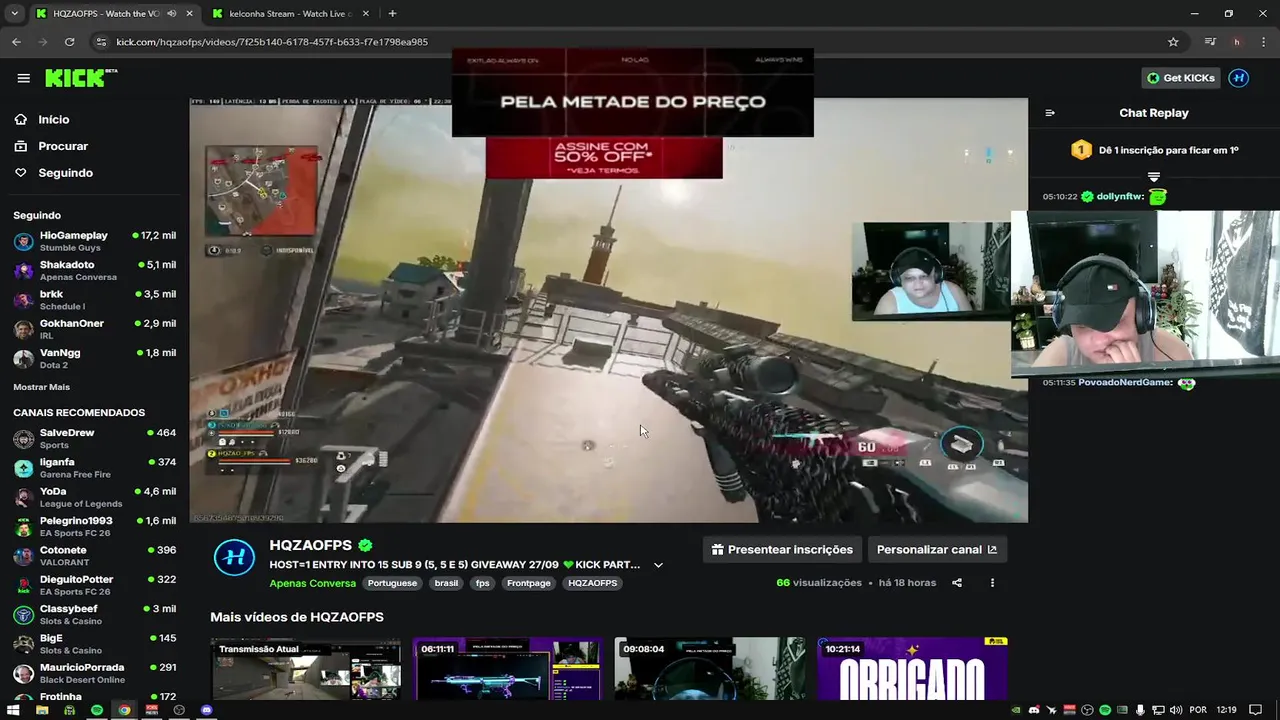
Task: Open the 06:11:11 video thumbnail
Action: pos(508,669)
